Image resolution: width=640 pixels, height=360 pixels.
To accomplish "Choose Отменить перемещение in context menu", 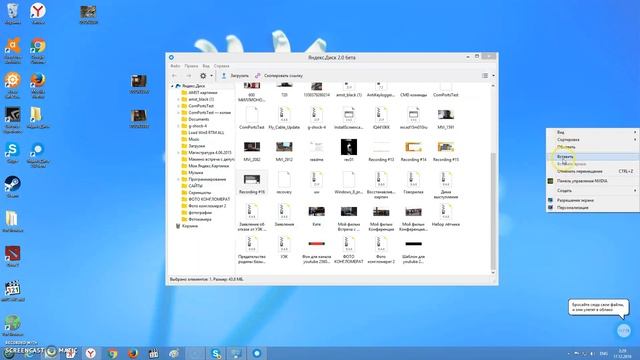I will [593, 171].
